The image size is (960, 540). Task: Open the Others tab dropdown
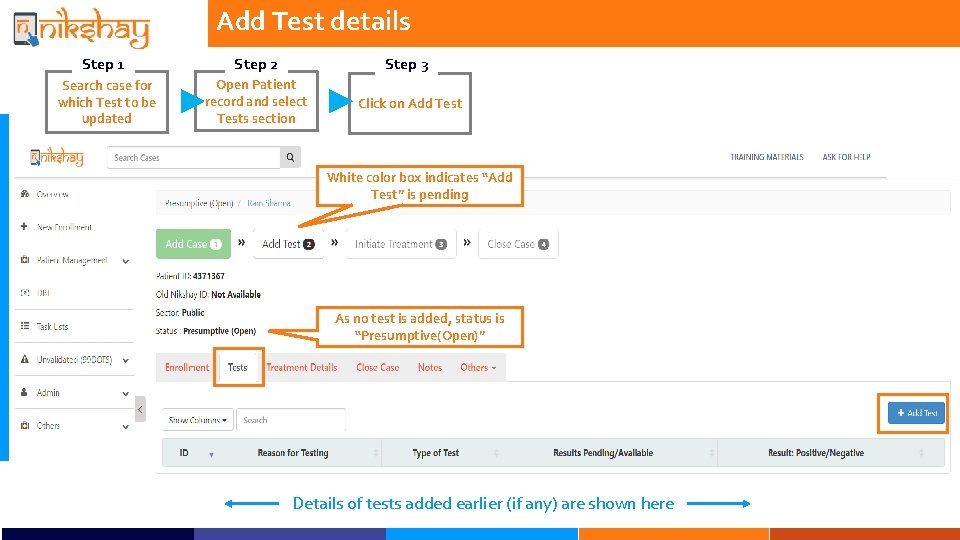point(478,367)
